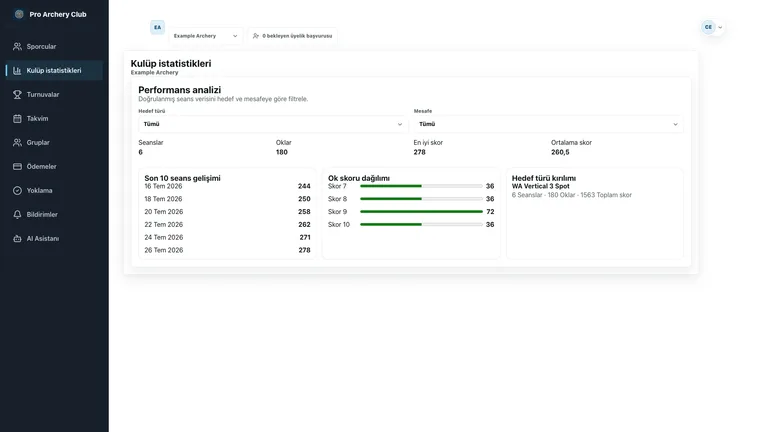This screenshot has width=768, height=432.
Task: Click the Yoklama checkmark icon
Action: coord(17,191)
